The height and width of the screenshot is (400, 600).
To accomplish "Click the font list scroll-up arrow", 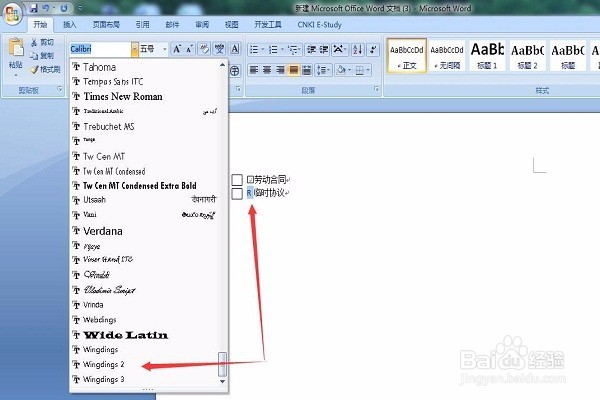I will coord(222,65).
